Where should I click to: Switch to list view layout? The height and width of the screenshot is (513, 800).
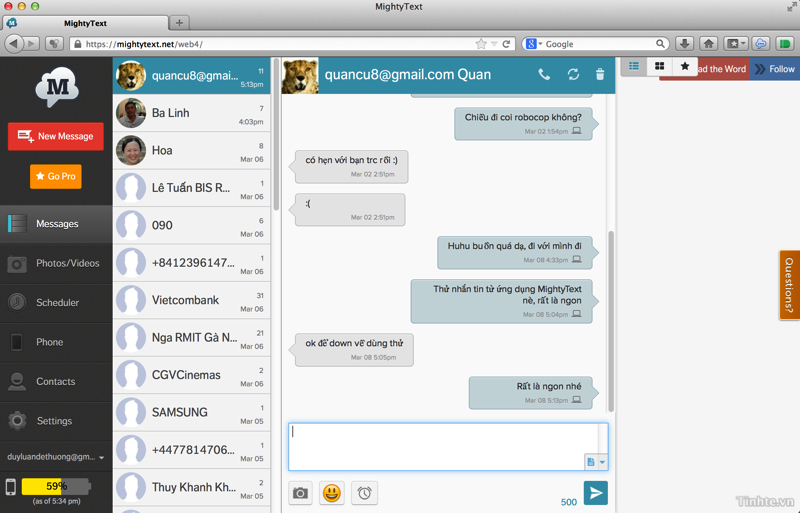[634, 67]
